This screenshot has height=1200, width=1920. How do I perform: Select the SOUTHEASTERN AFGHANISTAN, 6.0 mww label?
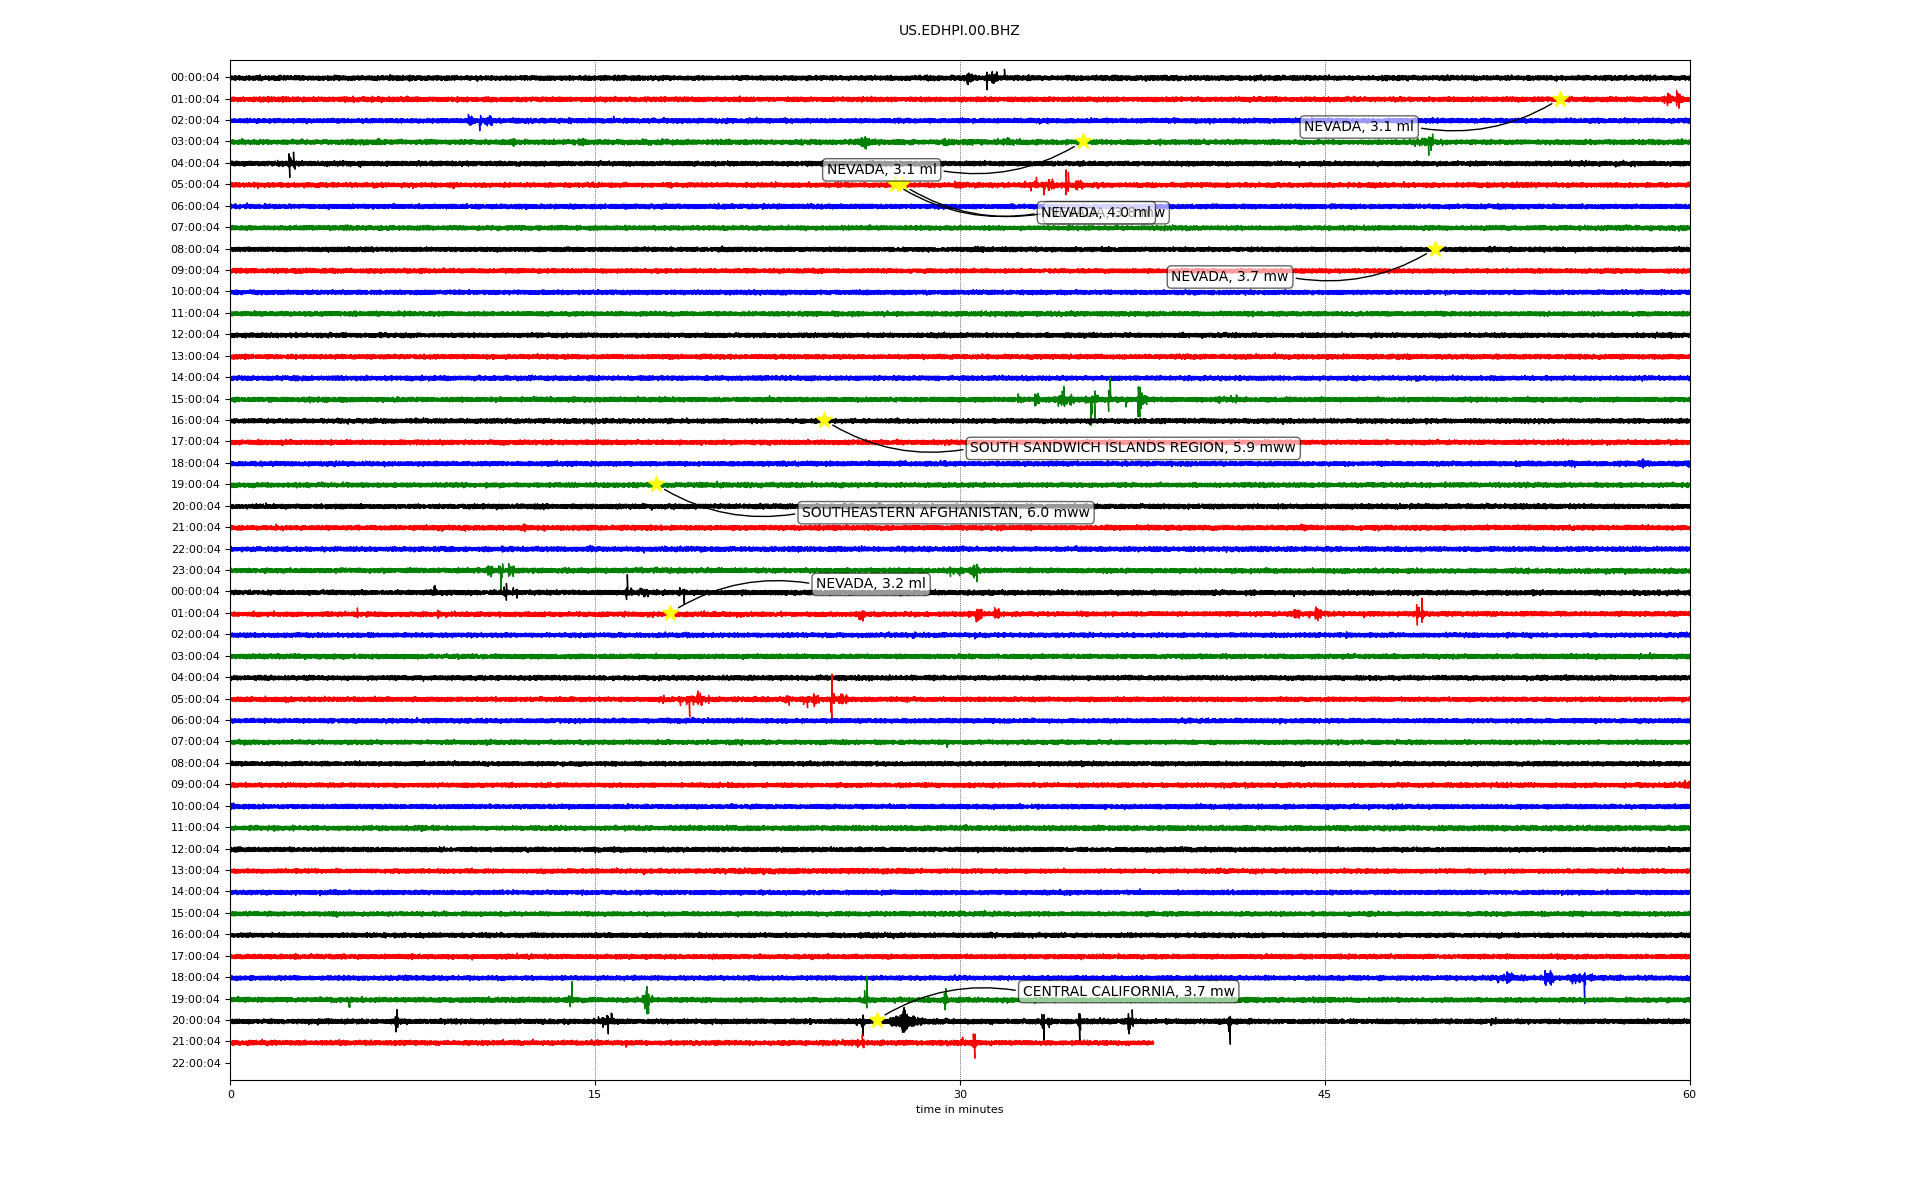[x=945, y=513]
